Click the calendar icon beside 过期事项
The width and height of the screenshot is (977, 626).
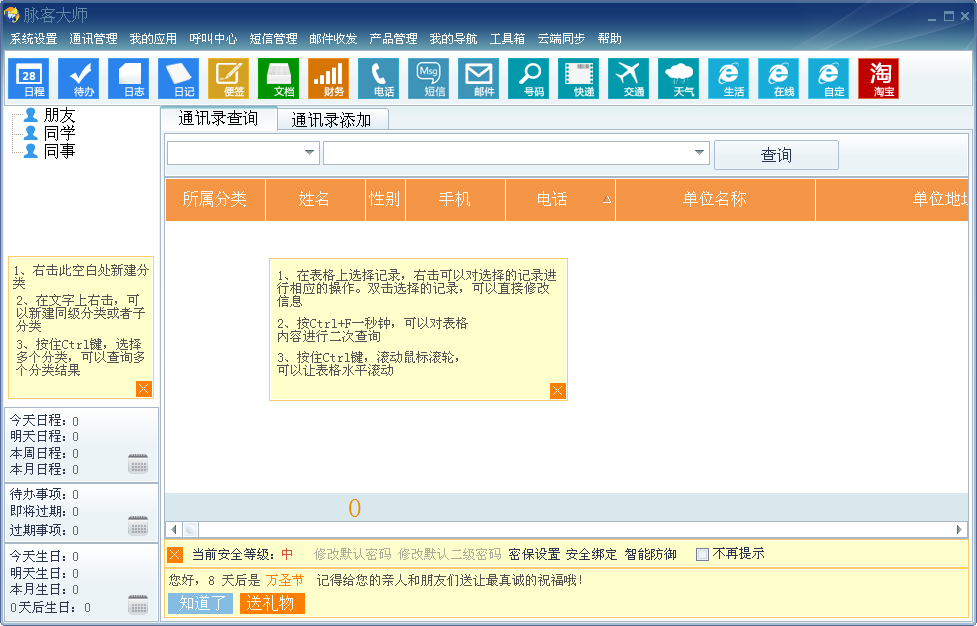pyautogui.click(x=138, y=526)
